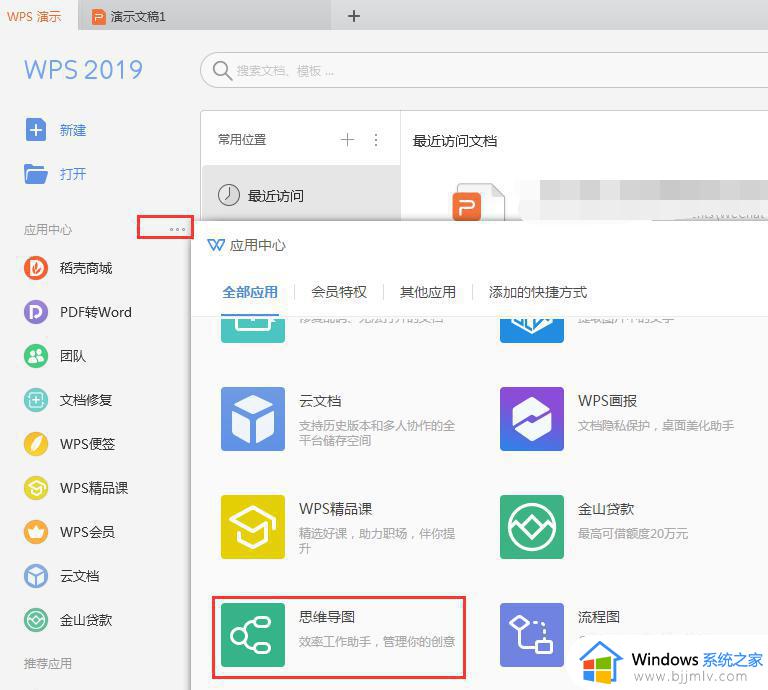Viewport: 768px width, 690px height.
Task: Open 金山贷款 in the left sidebar
Action: pyautogui.click(x=68, y=620)
